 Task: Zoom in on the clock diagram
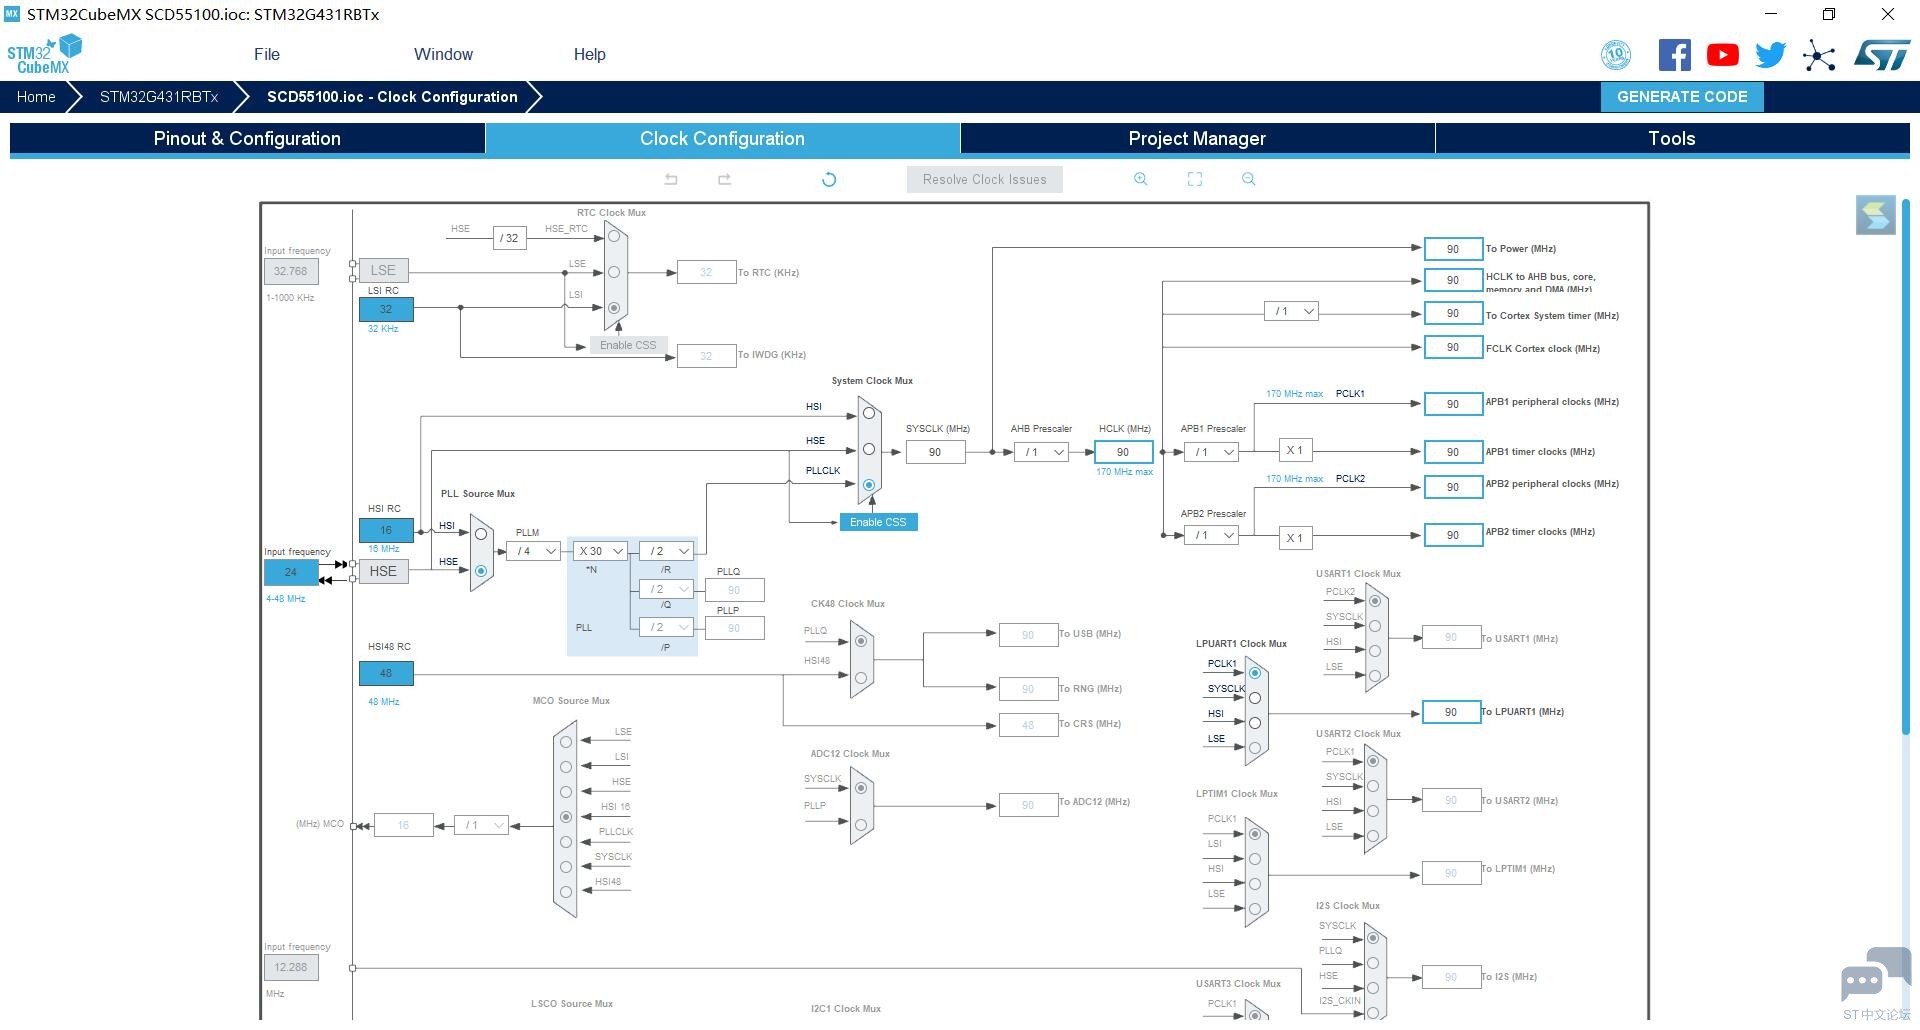coord(1140,179)
